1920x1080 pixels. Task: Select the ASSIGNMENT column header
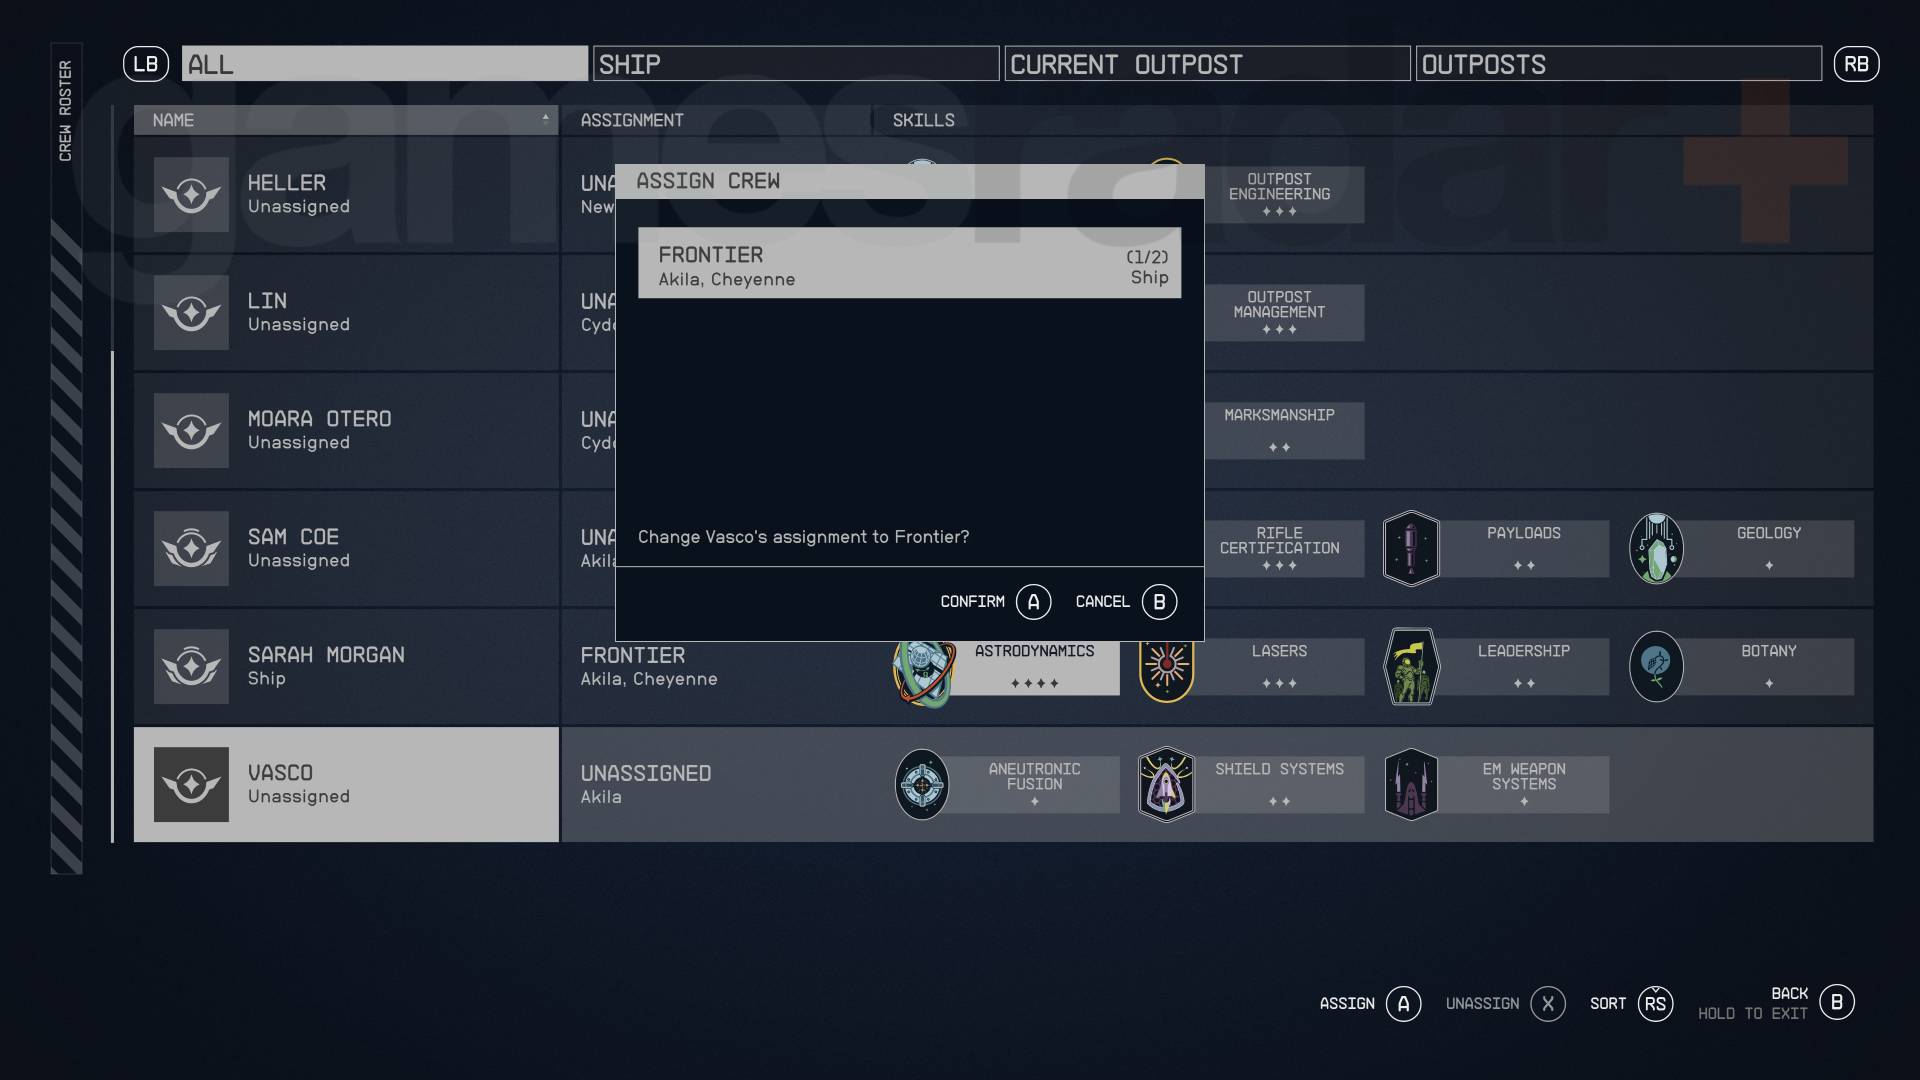pos(633,120)
